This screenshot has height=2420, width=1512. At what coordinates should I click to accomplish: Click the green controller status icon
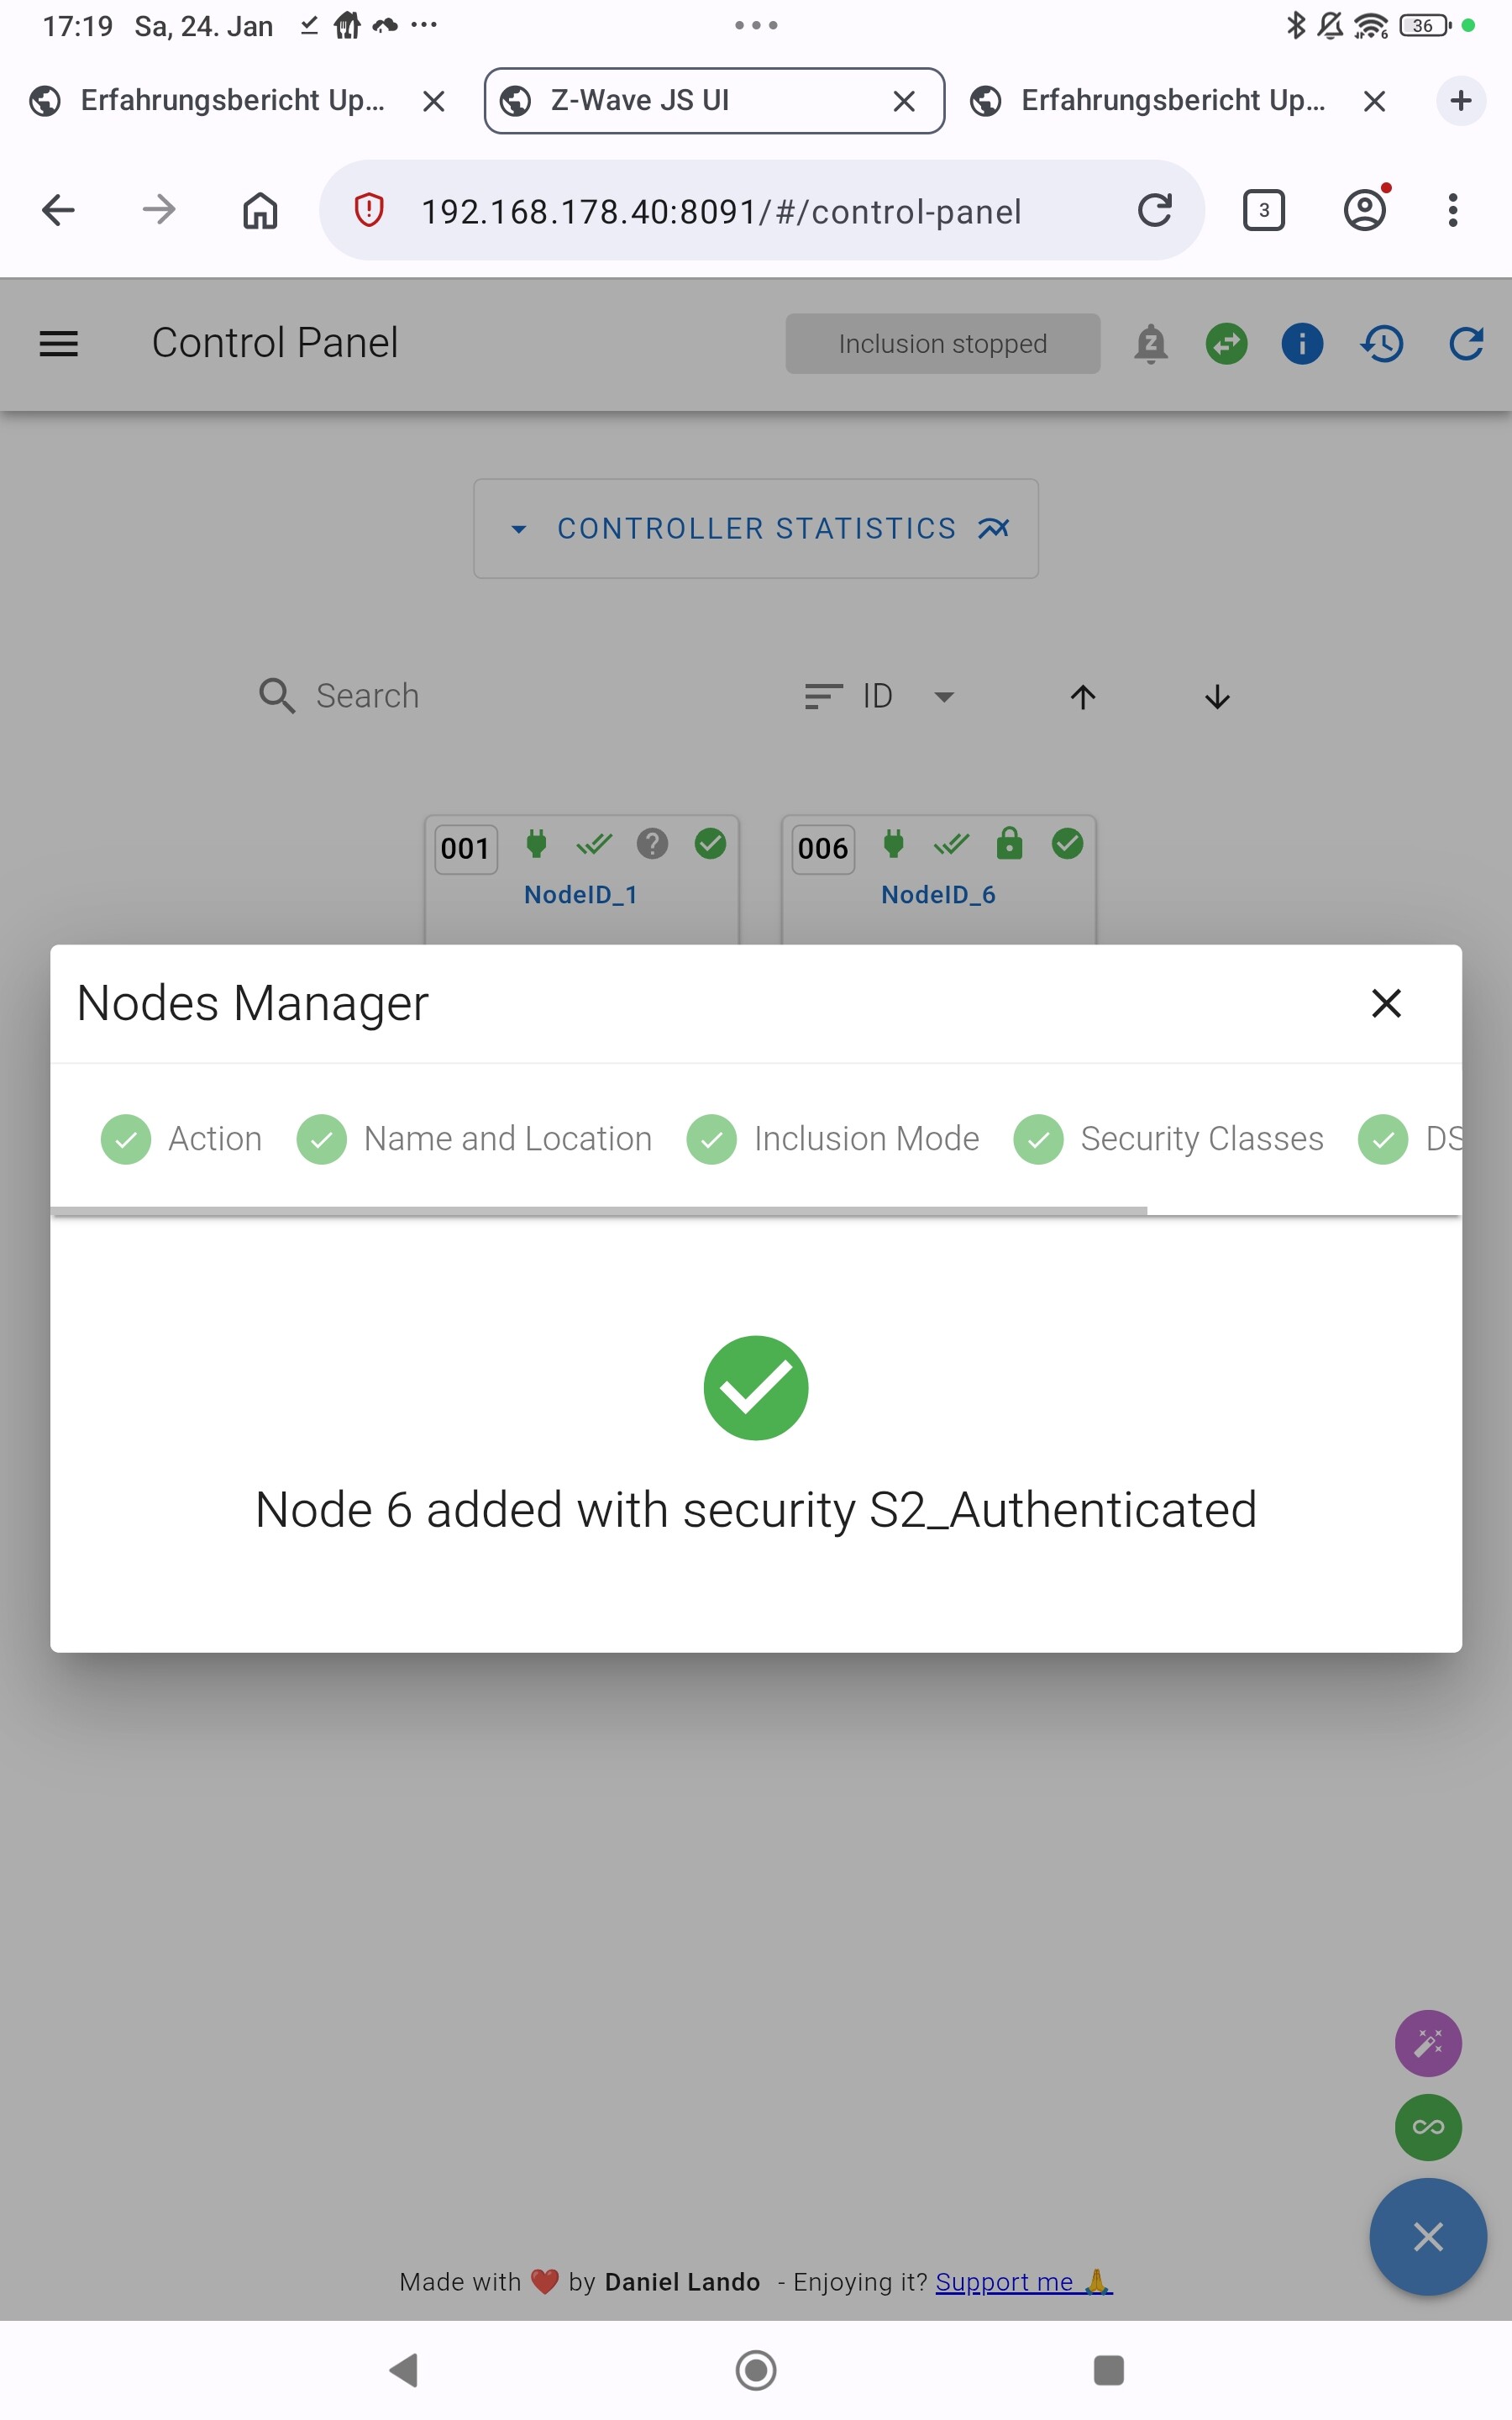[1226, 344]
